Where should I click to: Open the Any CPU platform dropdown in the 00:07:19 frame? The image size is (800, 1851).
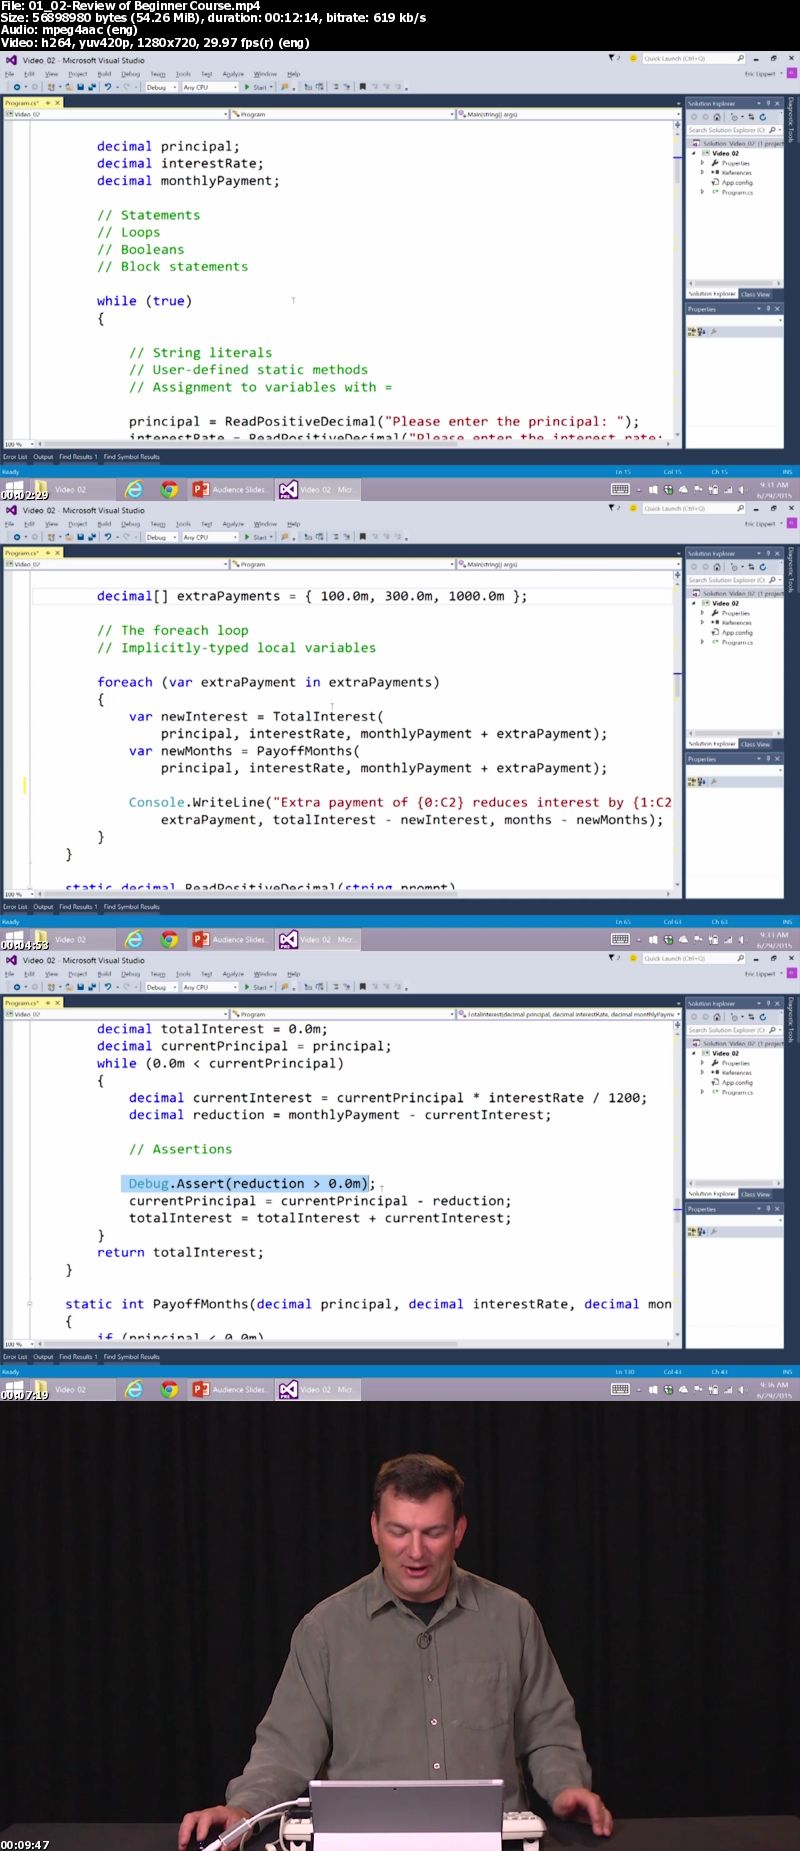[210, 987]
